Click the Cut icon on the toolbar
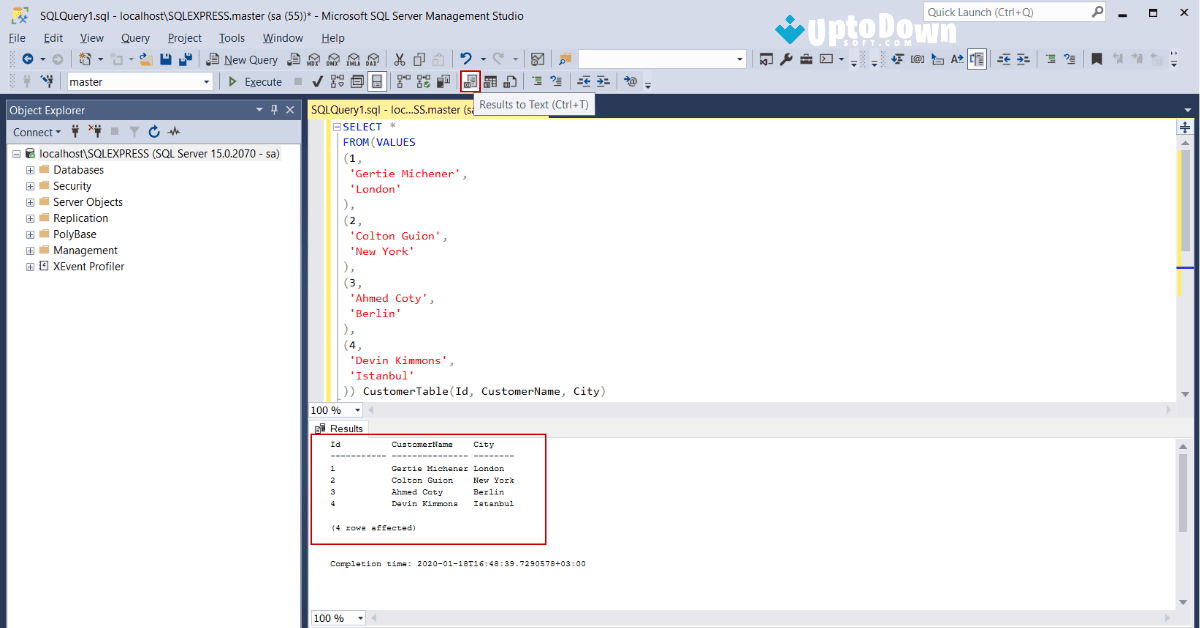The image size is (1200, 628). [399, 58]
